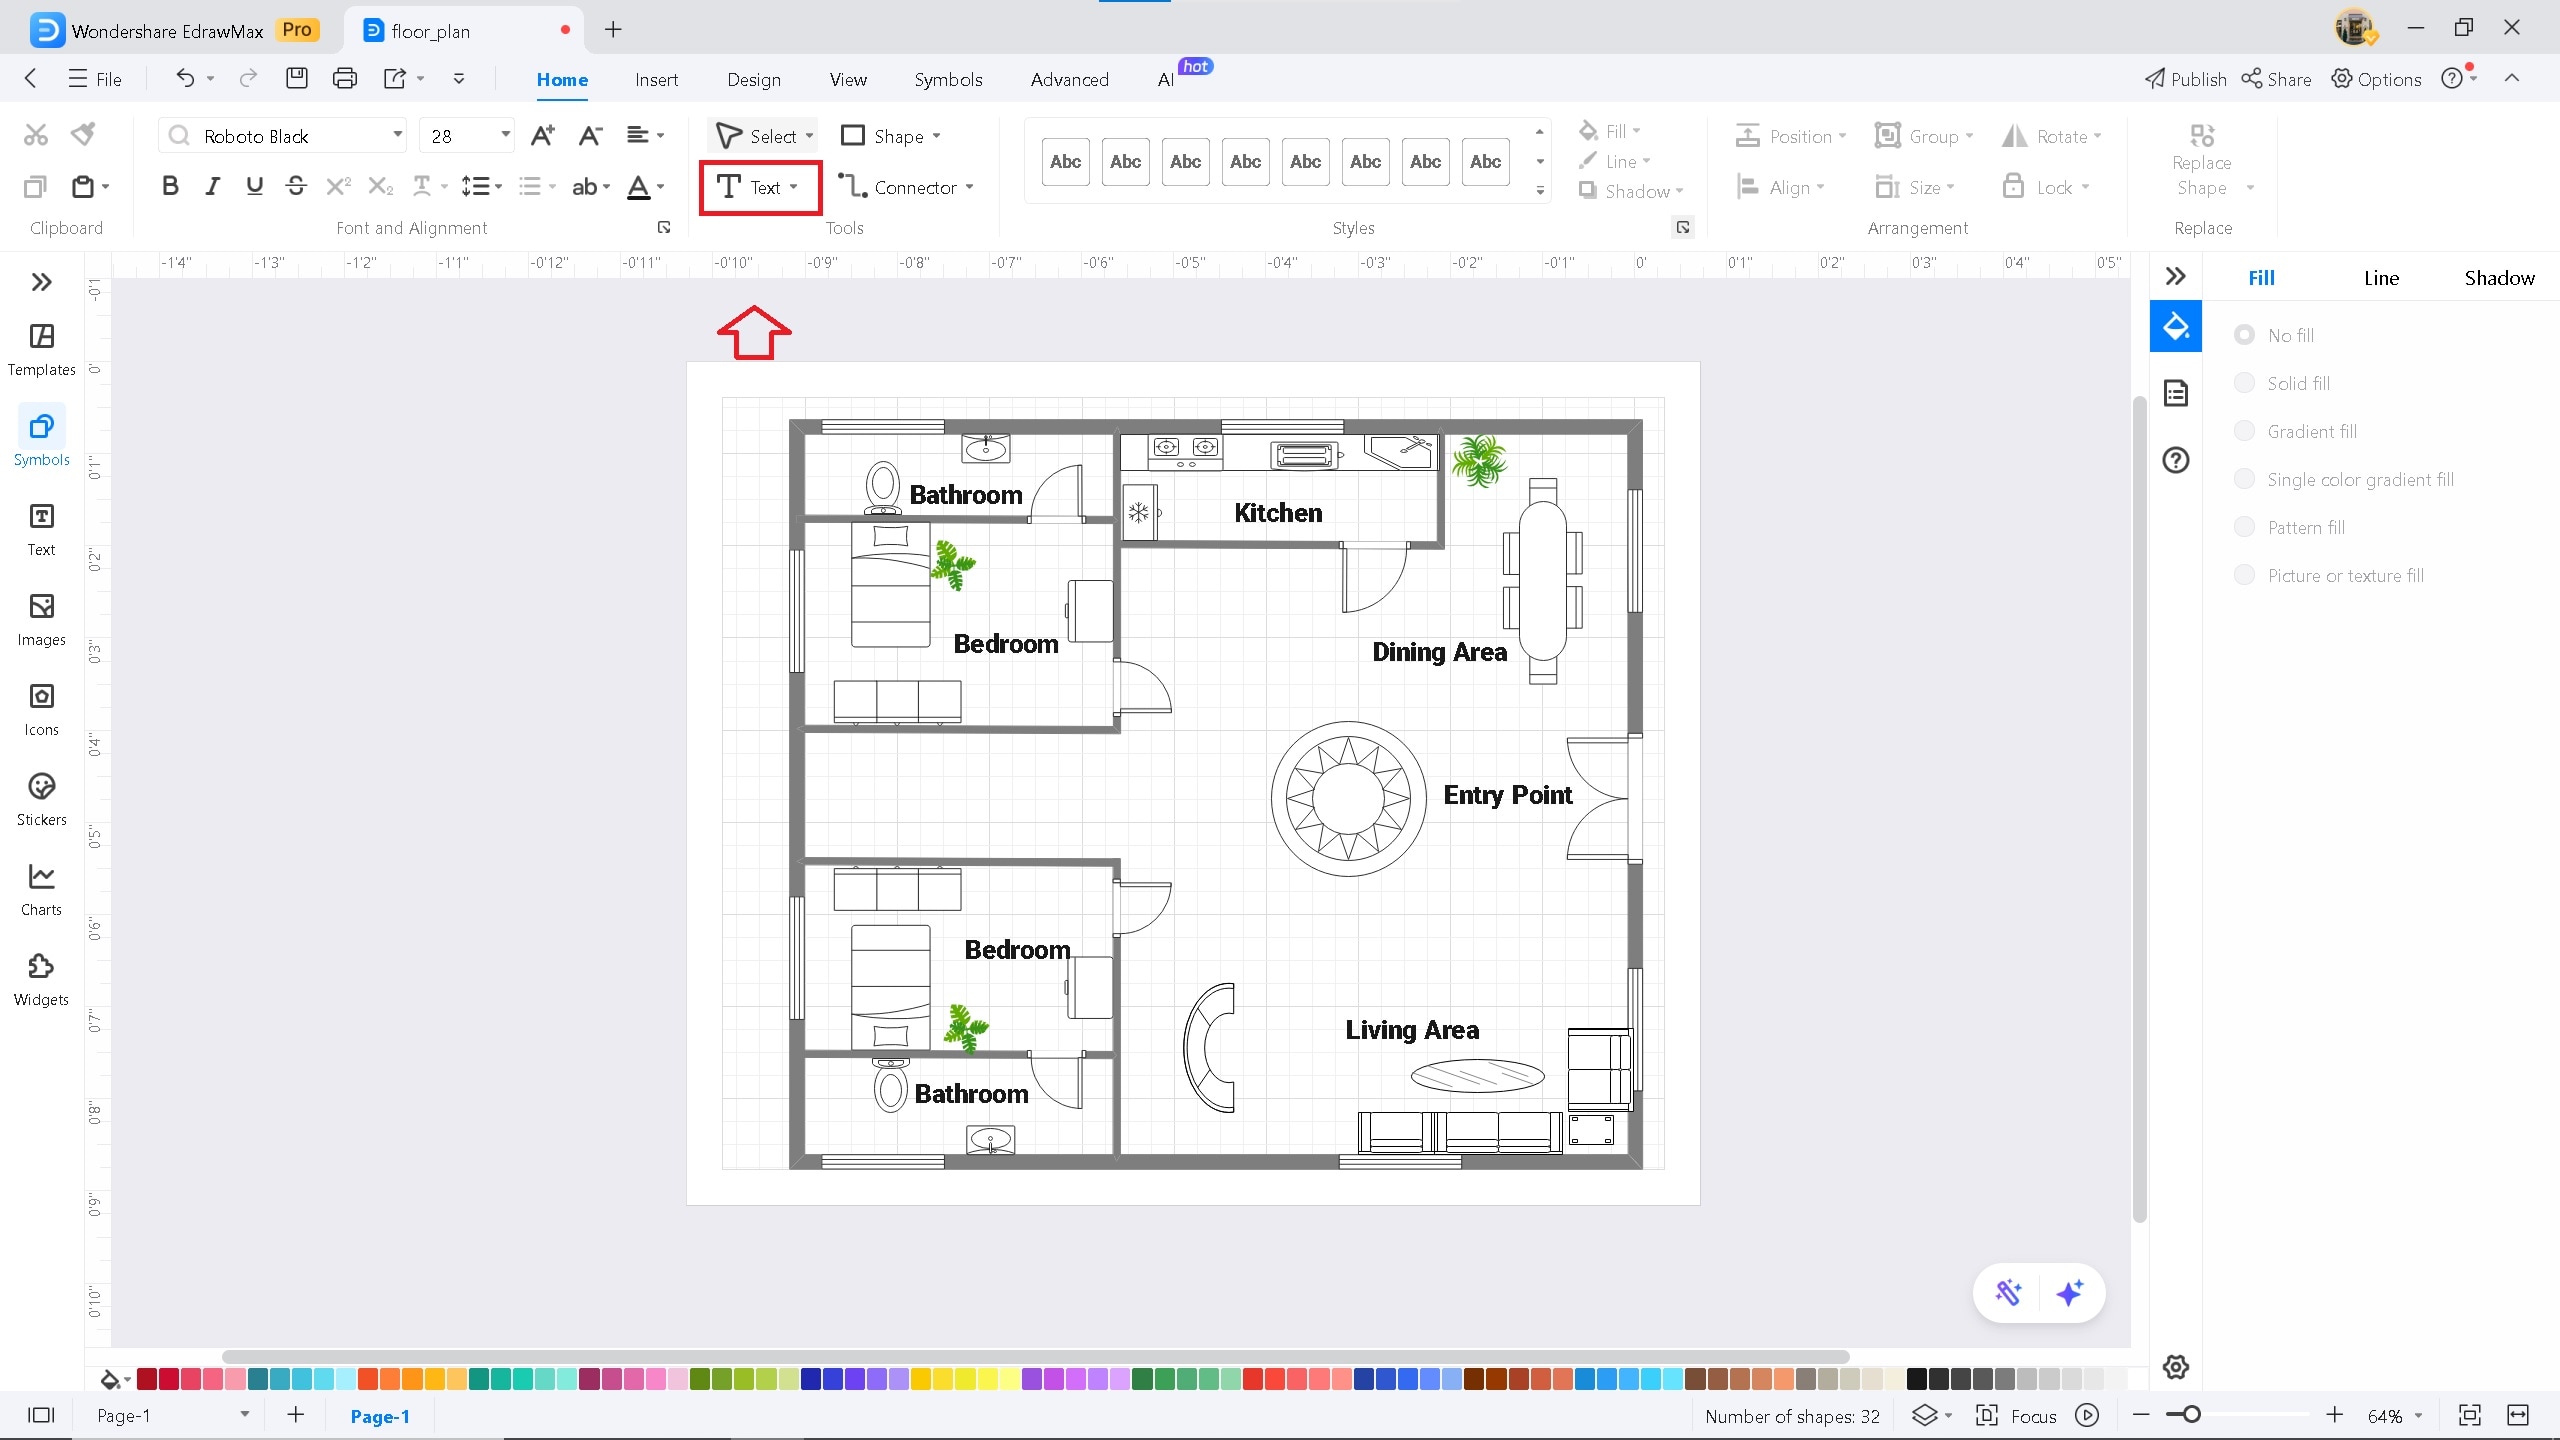
Task: Decrease font size with A- icon
Action: coord(591,135)
